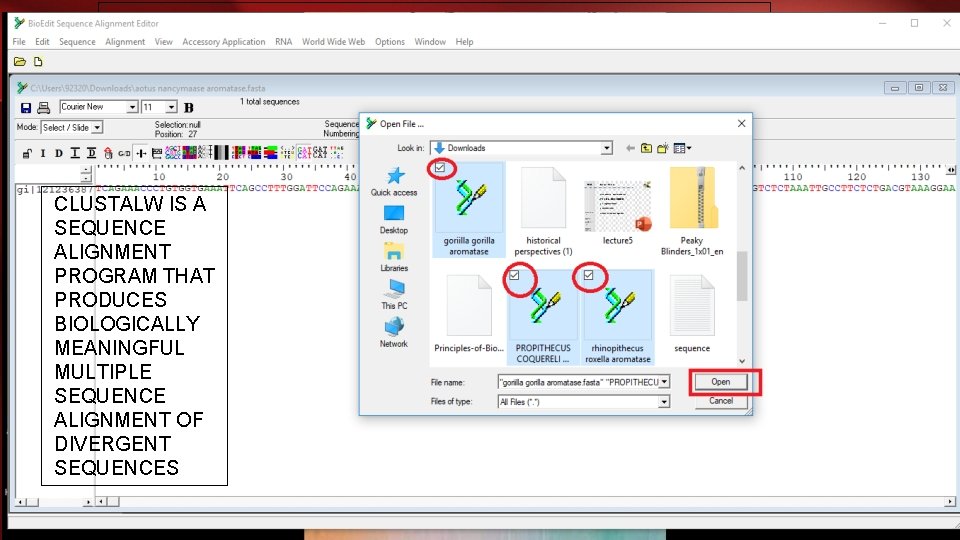
Task: Create a new folder in Open File dialog
Action: coord(662,148)
